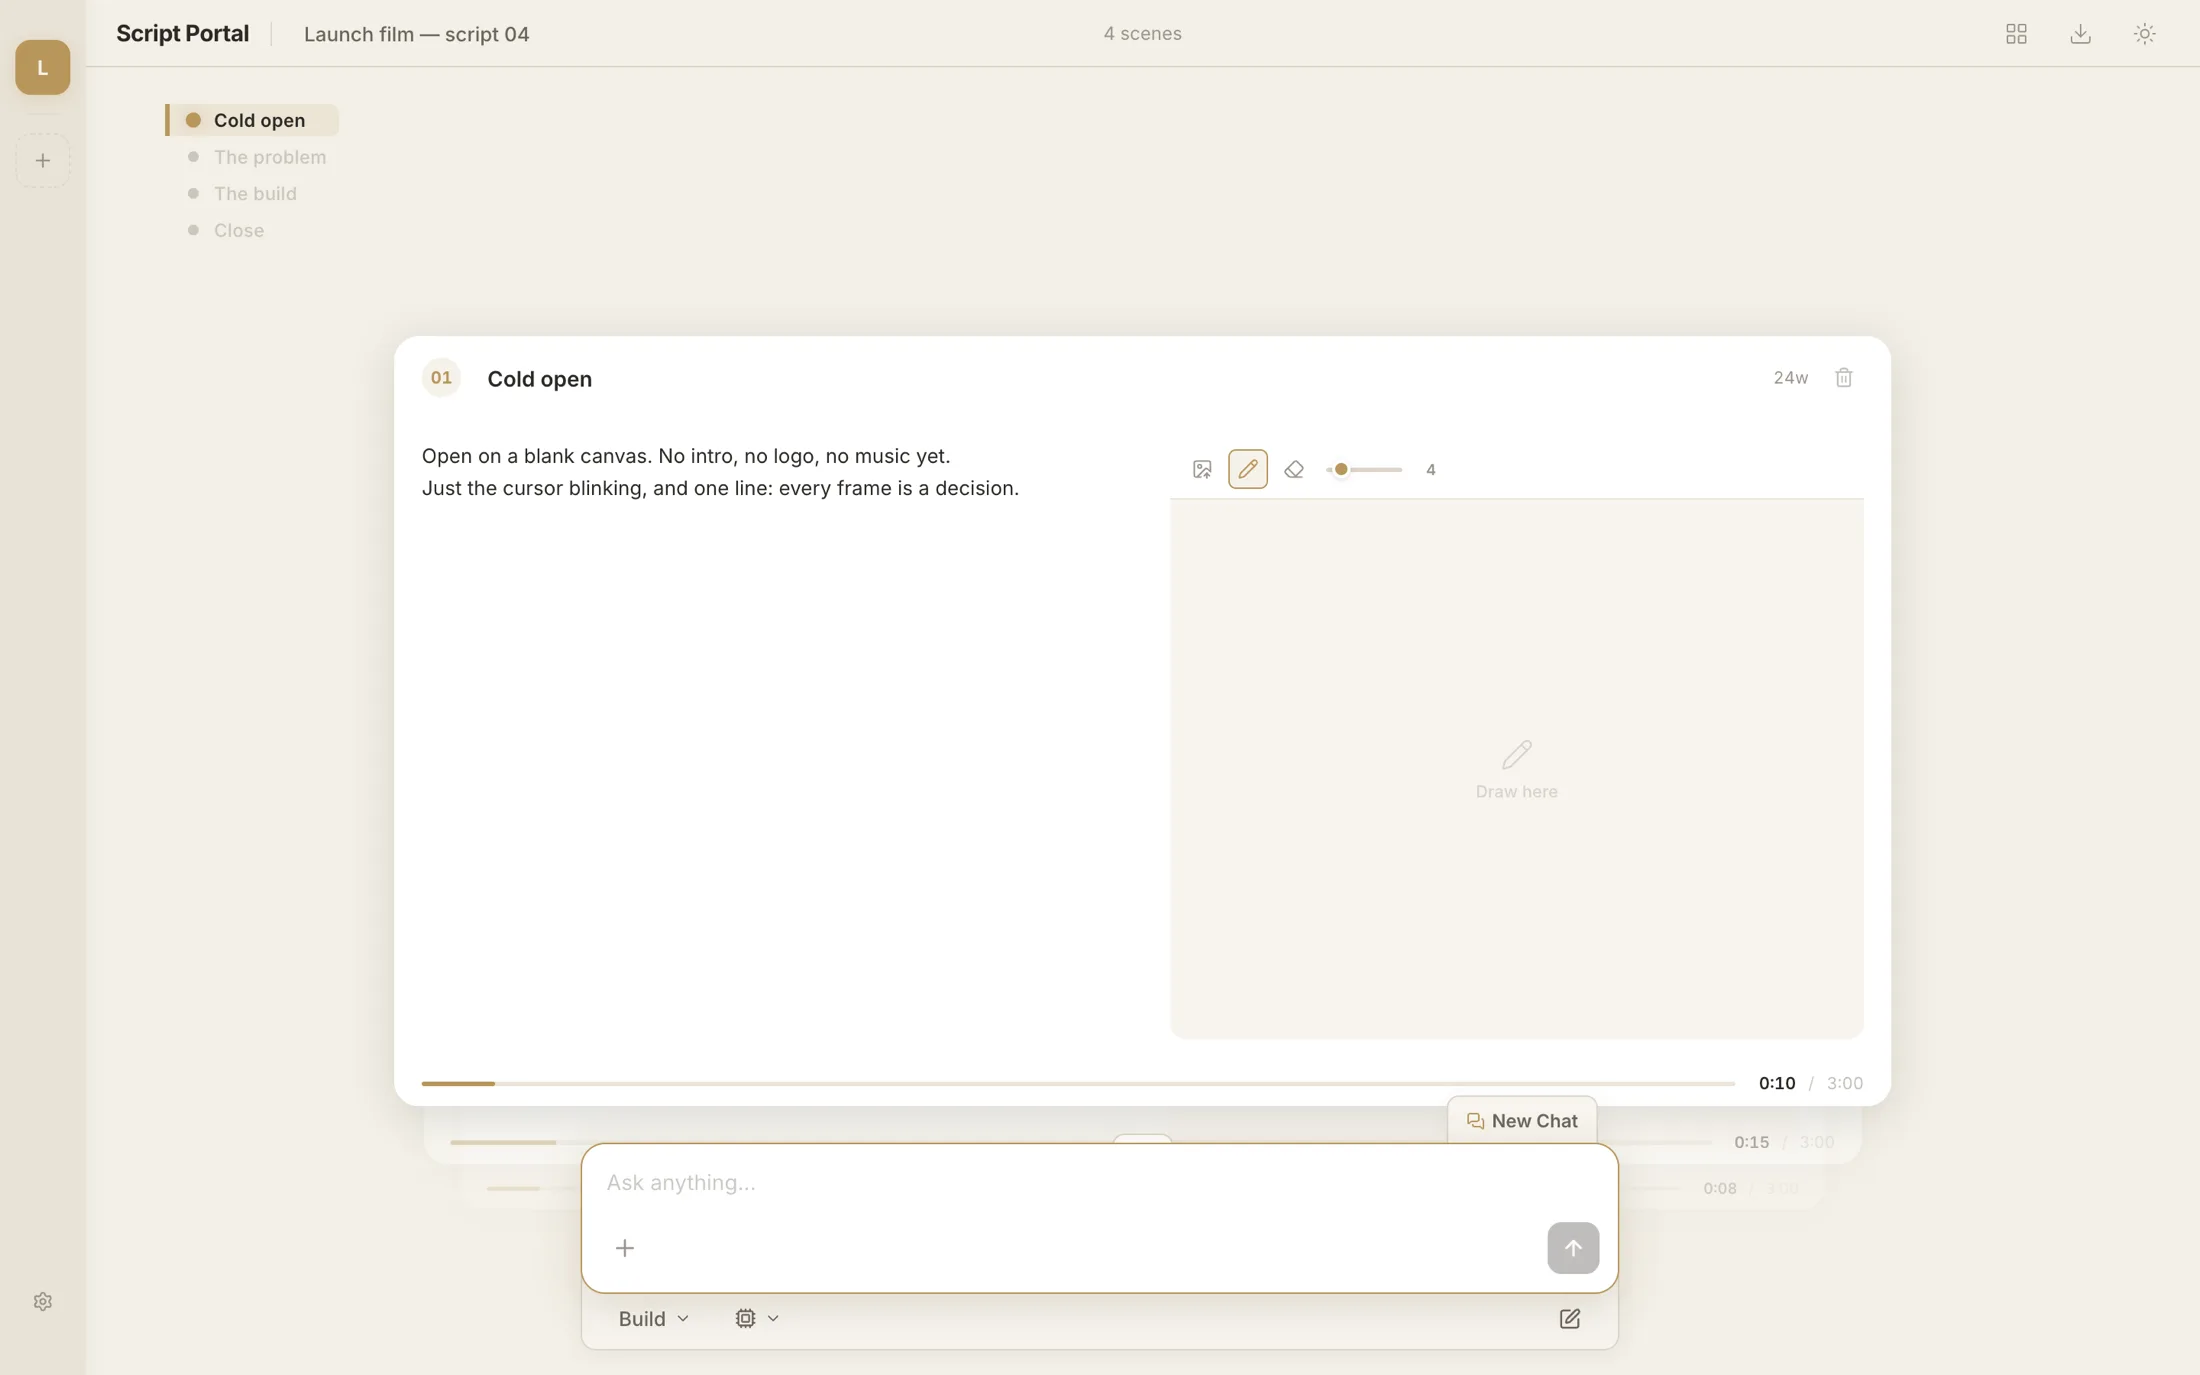This screenshot has width=2200, height=1375.
Task: Click the Draw here canvas
Action: 1516,768
